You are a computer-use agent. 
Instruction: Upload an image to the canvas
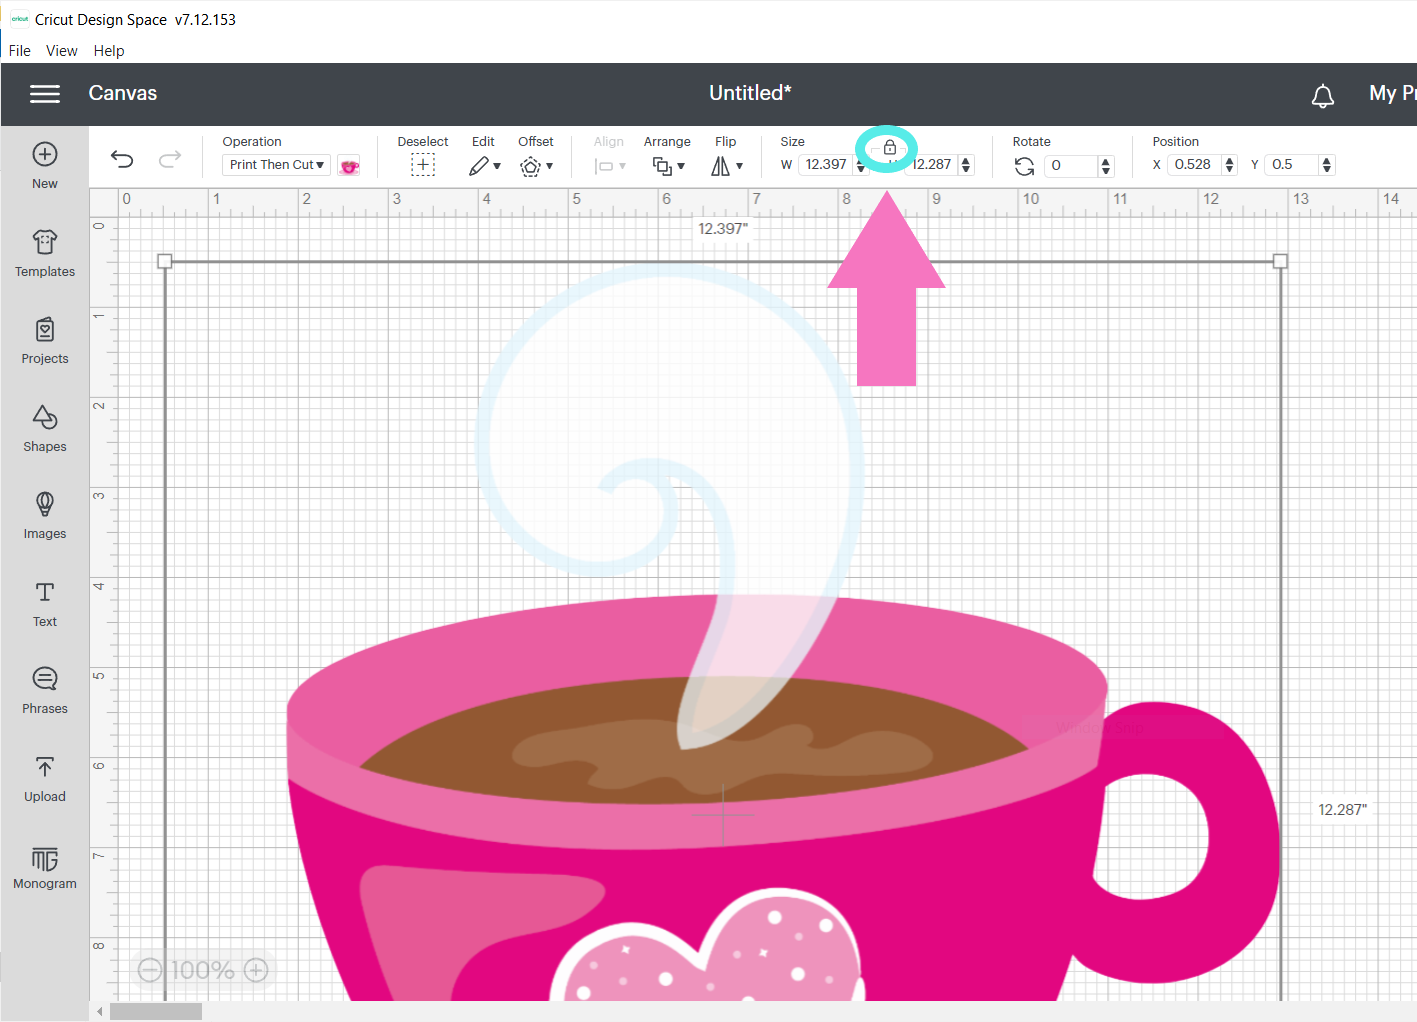point(44,779)
